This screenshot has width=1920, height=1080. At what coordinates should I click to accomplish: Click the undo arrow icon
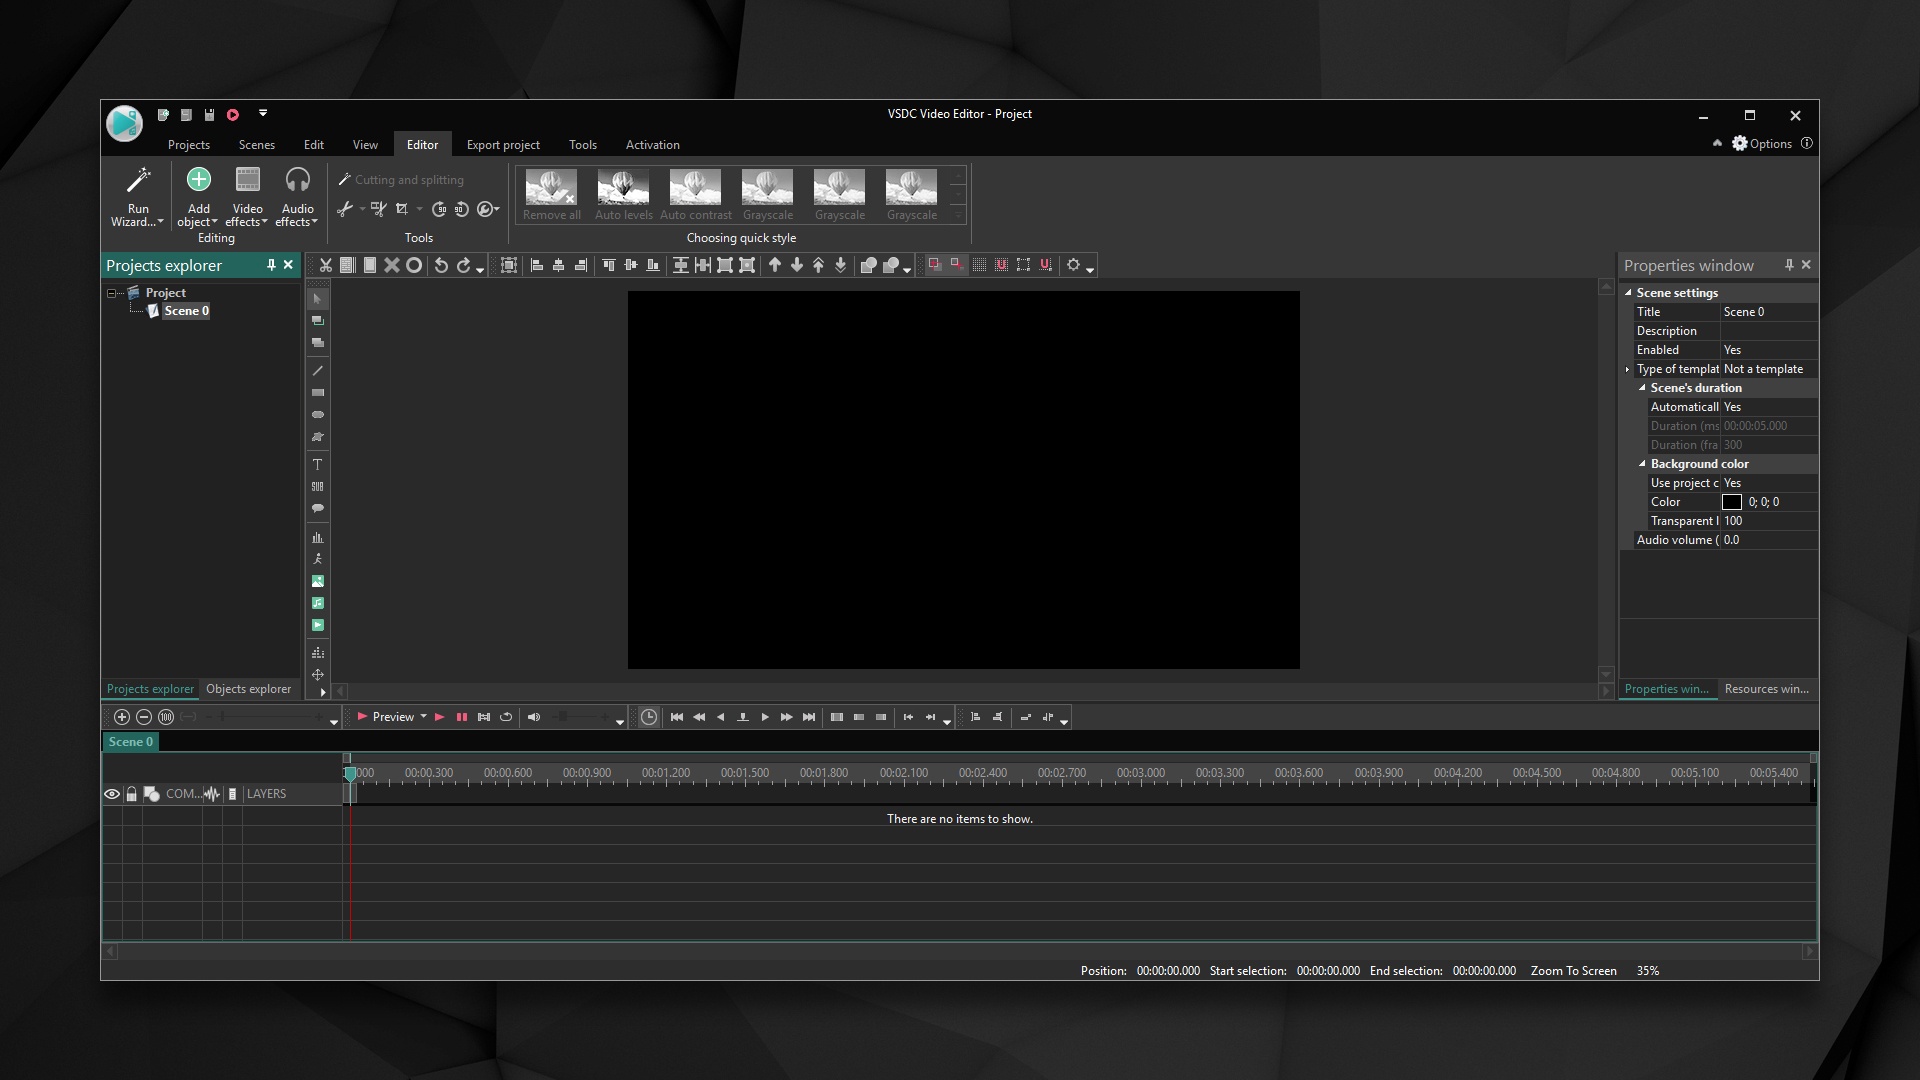coord(441,265)
